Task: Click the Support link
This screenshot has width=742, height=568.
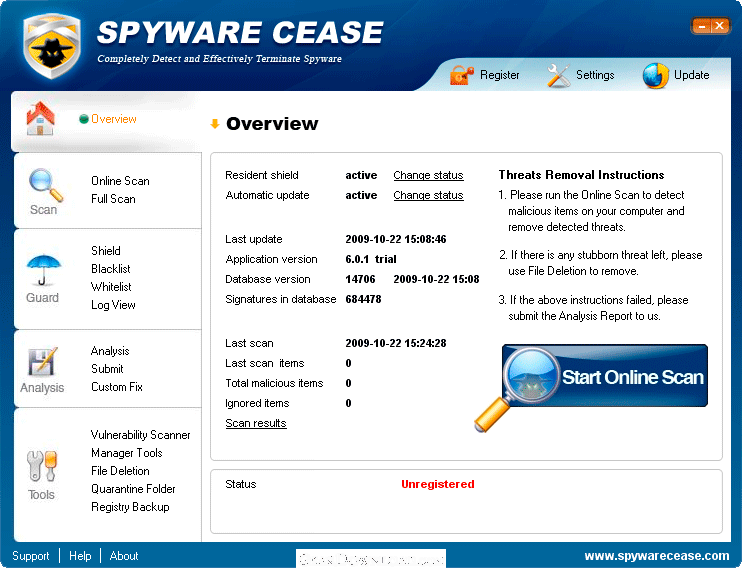Action: (x=31, y=556)
